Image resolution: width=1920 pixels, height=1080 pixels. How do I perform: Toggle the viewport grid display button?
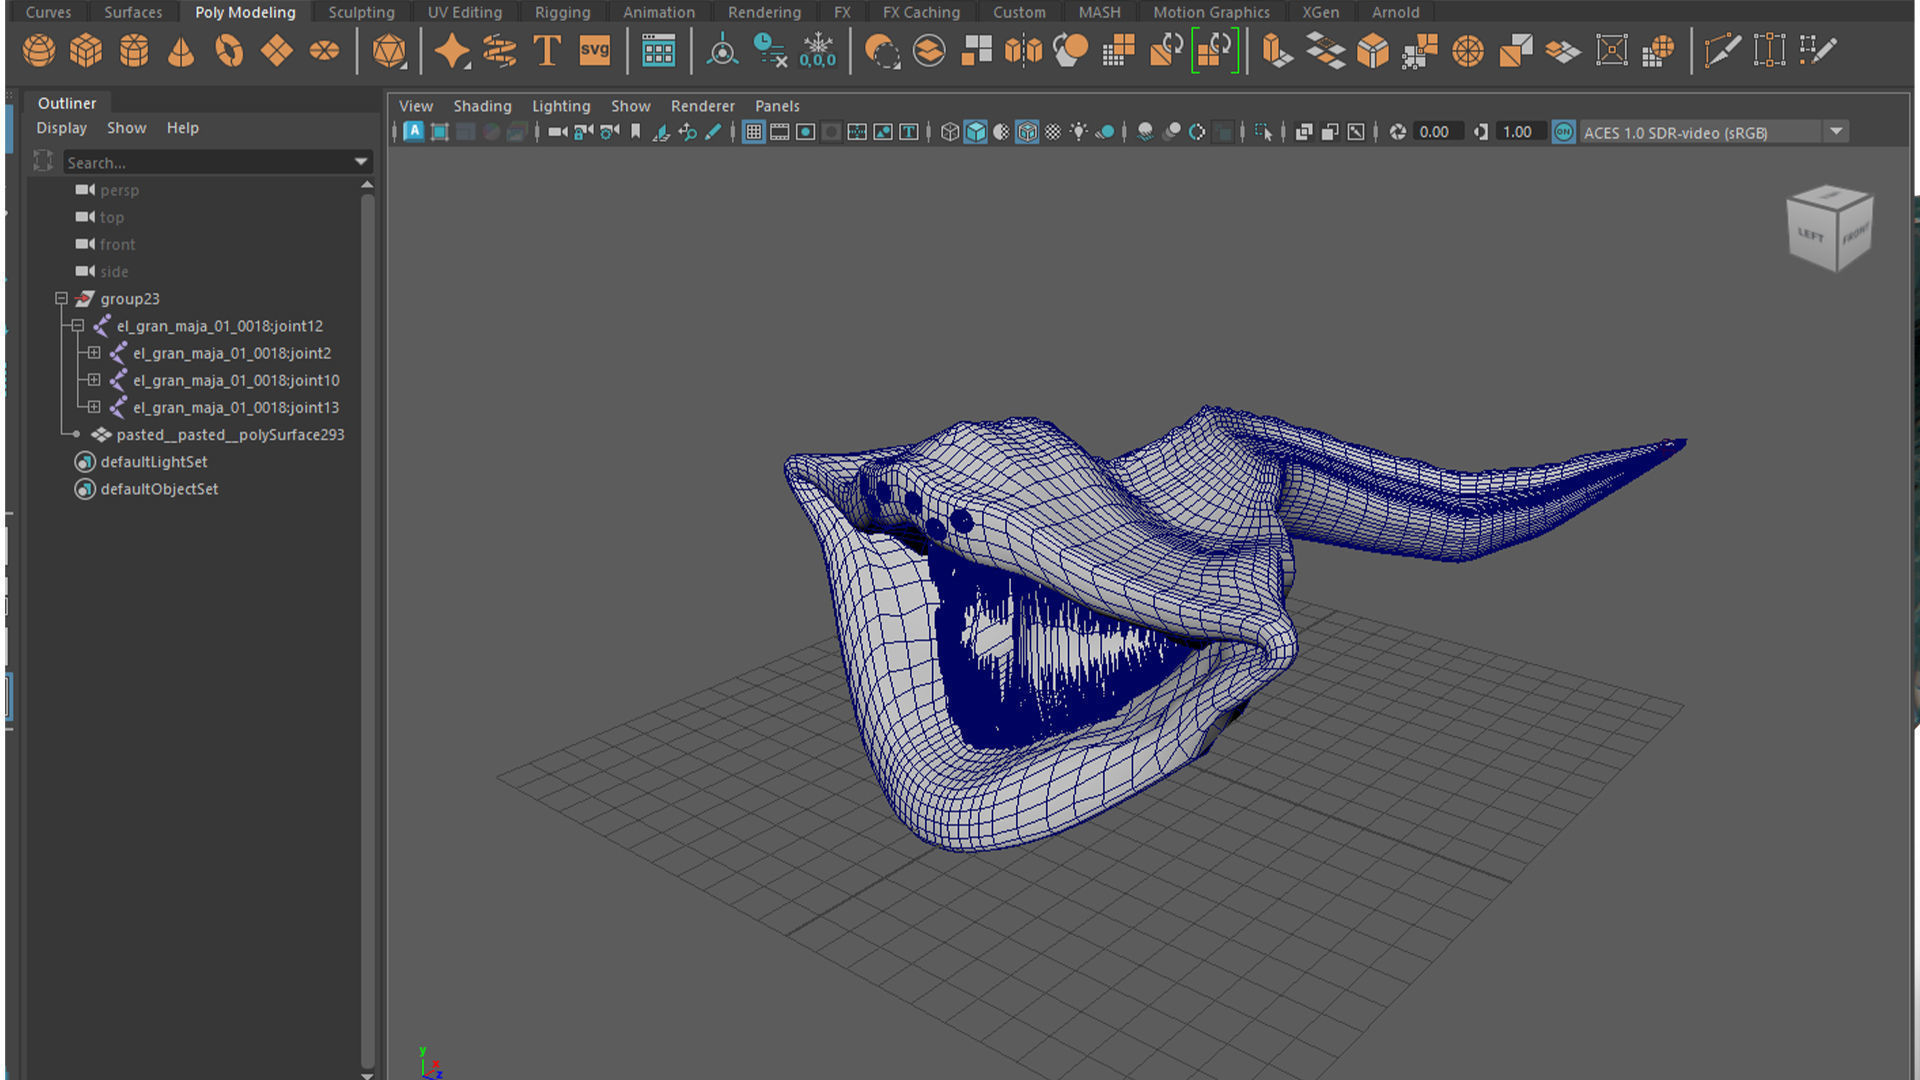tap(754, 132)
